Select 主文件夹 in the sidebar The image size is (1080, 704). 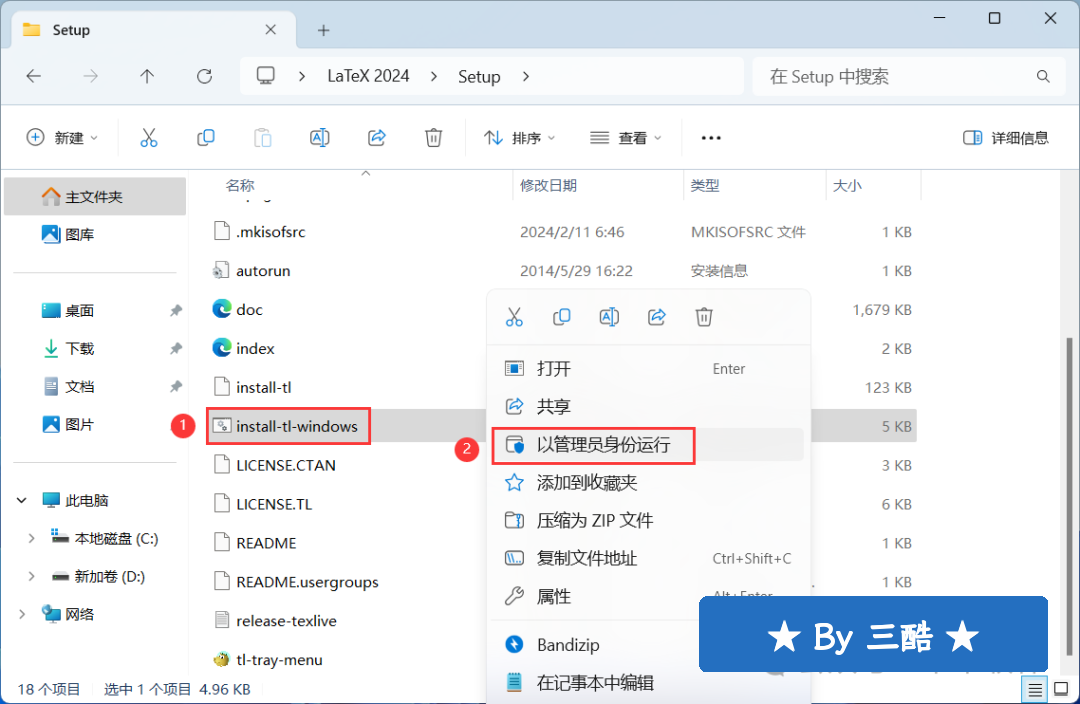[x=95, y=197]
